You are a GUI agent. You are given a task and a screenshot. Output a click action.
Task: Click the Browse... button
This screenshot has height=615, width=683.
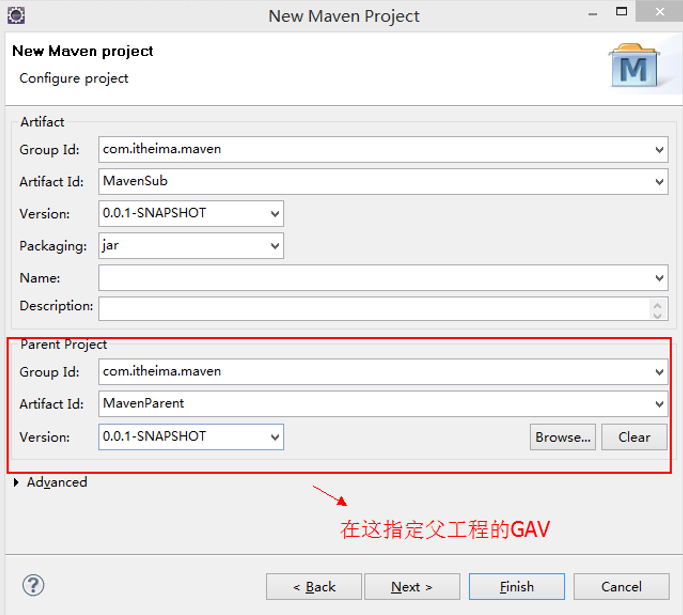[x=562, y=437]
